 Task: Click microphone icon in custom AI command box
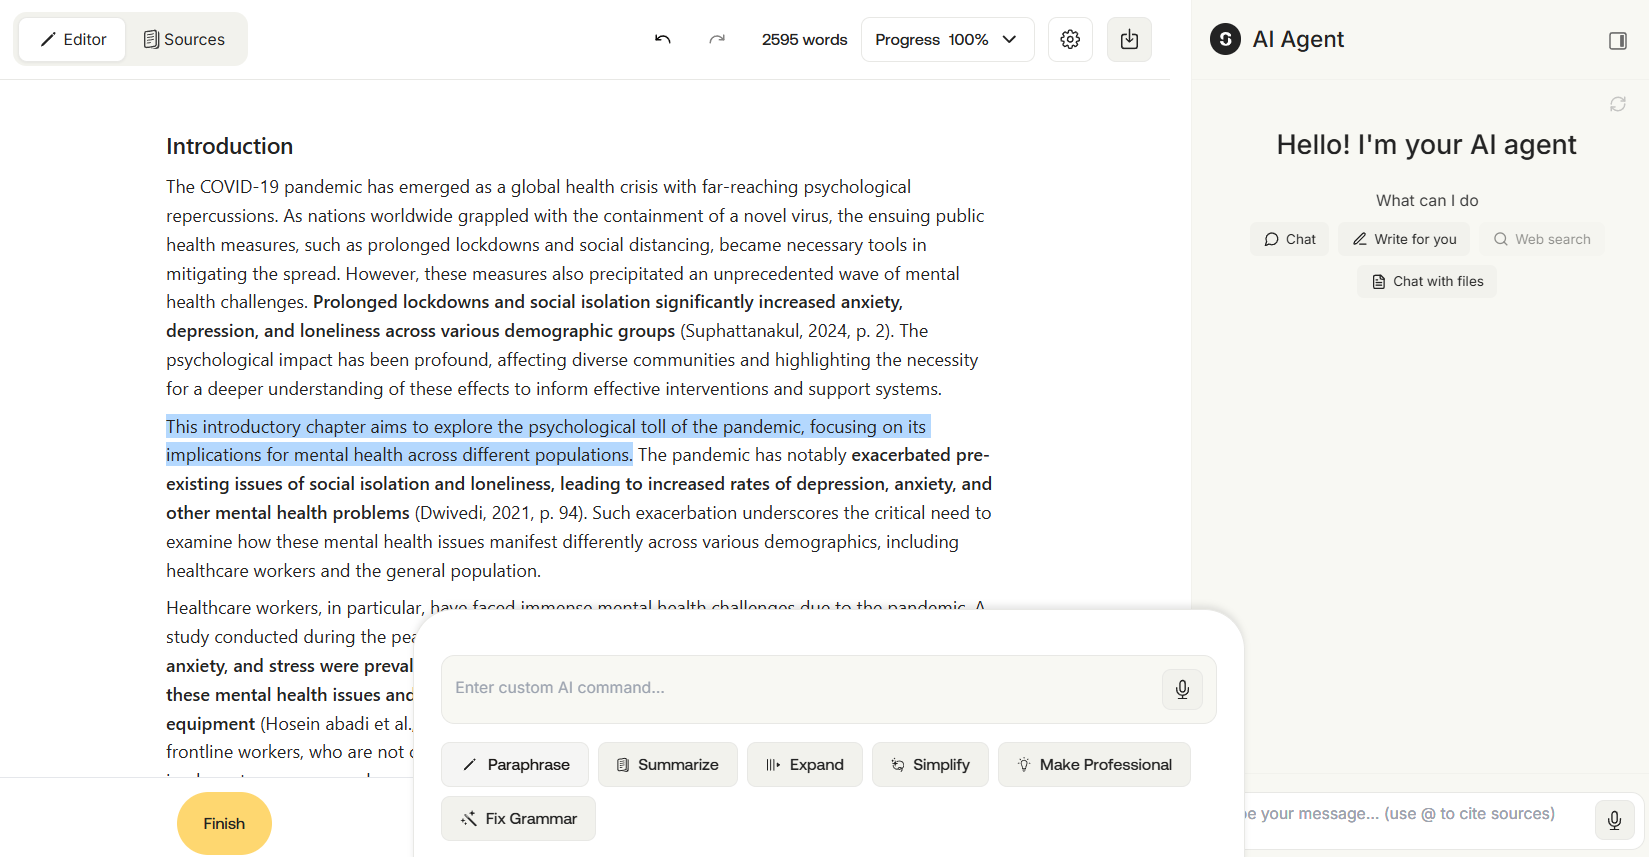click(1182, 689)
